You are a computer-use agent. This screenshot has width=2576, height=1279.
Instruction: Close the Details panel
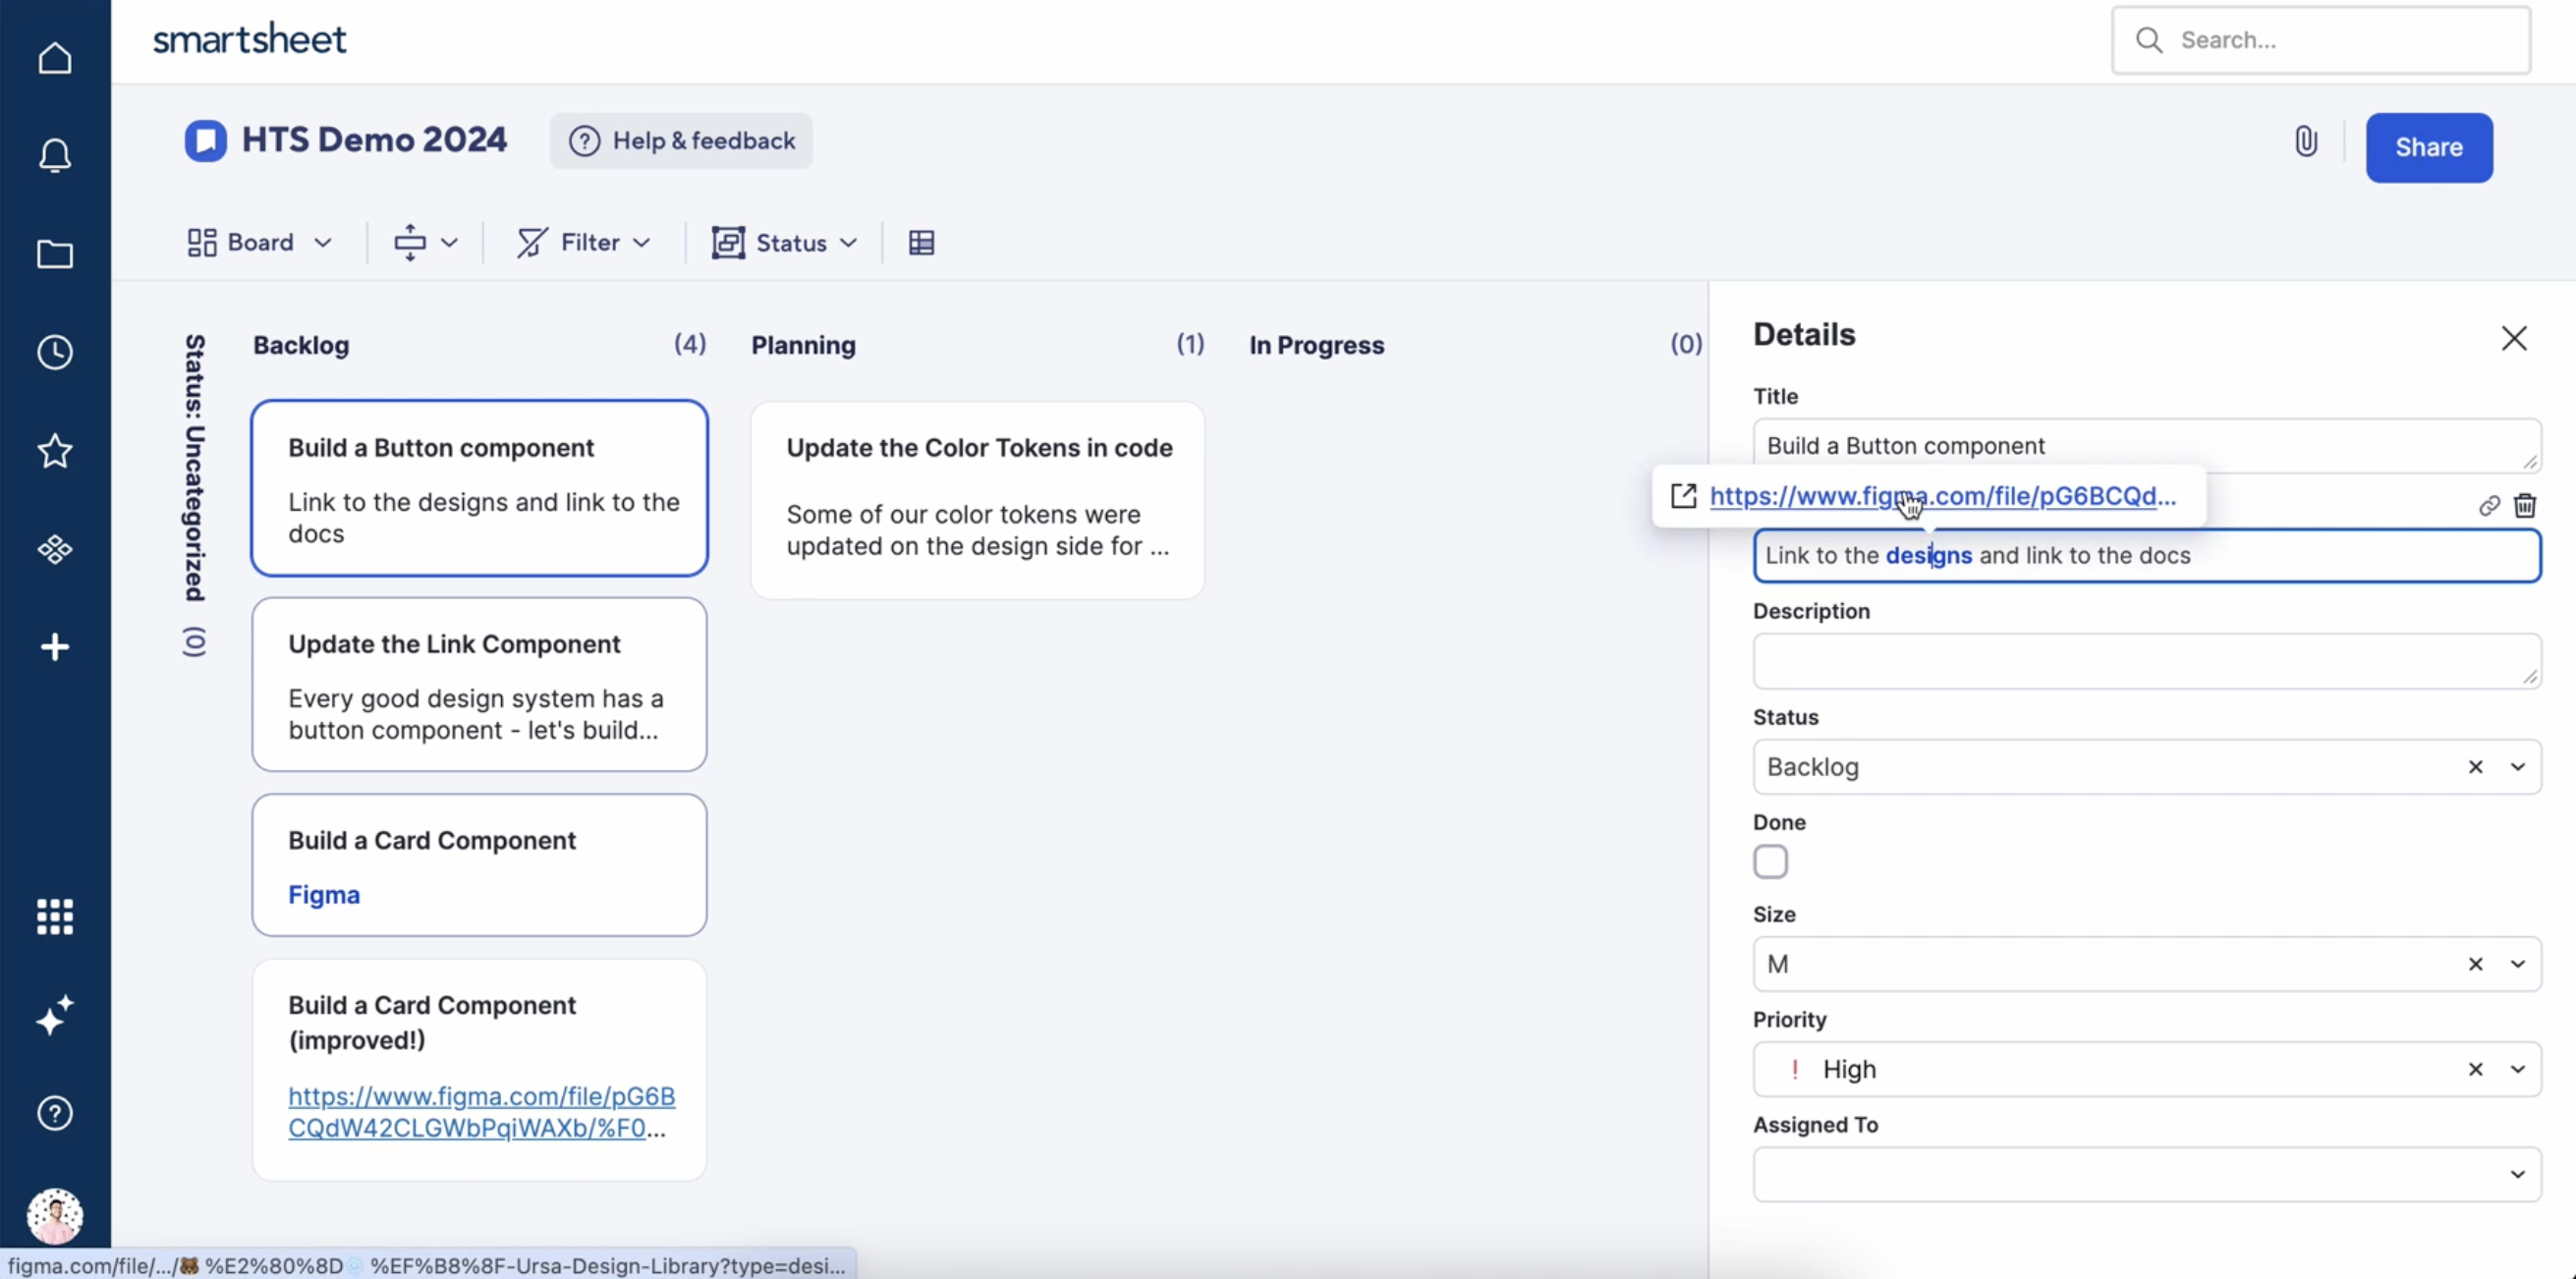coord(2514,339)
